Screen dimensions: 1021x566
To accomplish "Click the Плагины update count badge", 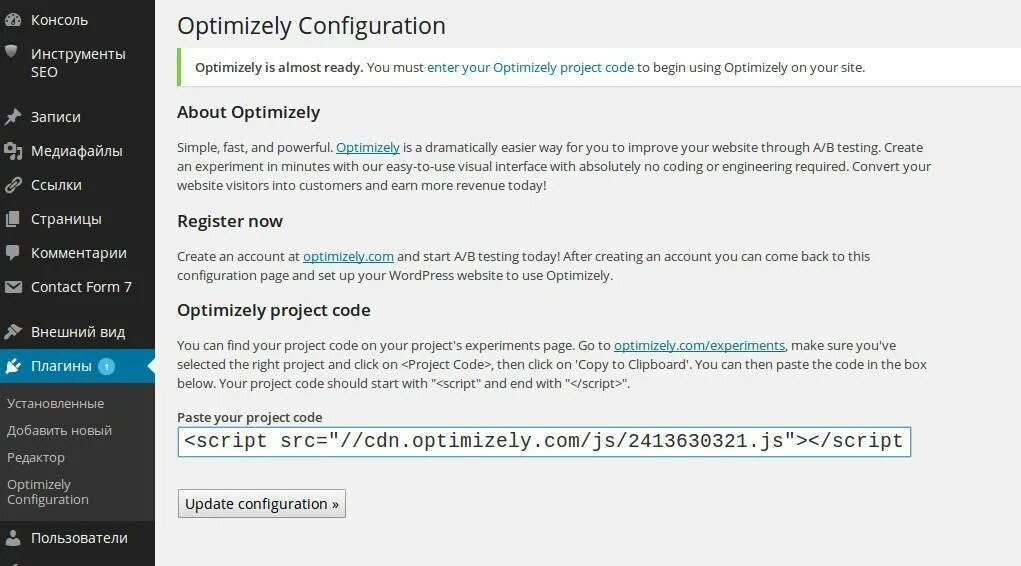I will click(x=106, y=366).
